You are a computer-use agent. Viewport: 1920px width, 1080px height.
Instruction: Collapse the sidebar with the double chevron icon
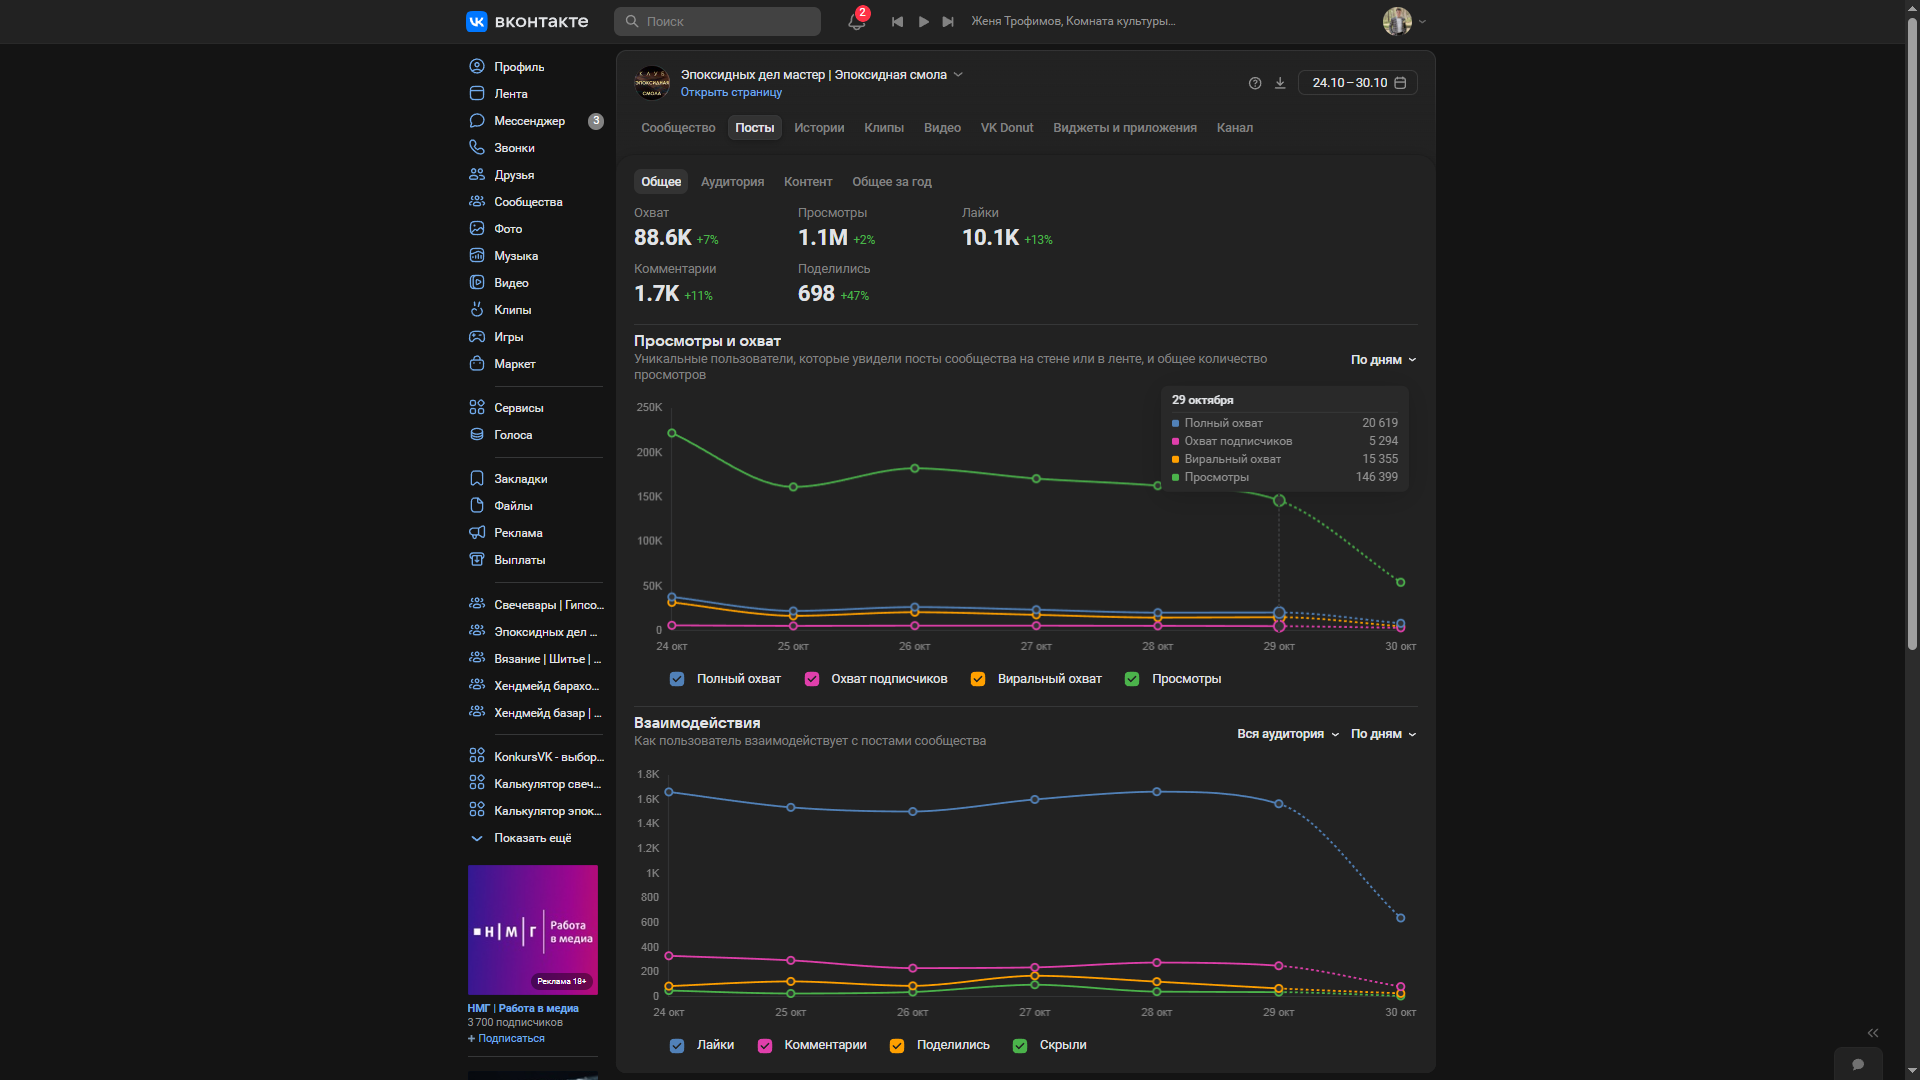pyautogui.click(x=1873, y=1033)
